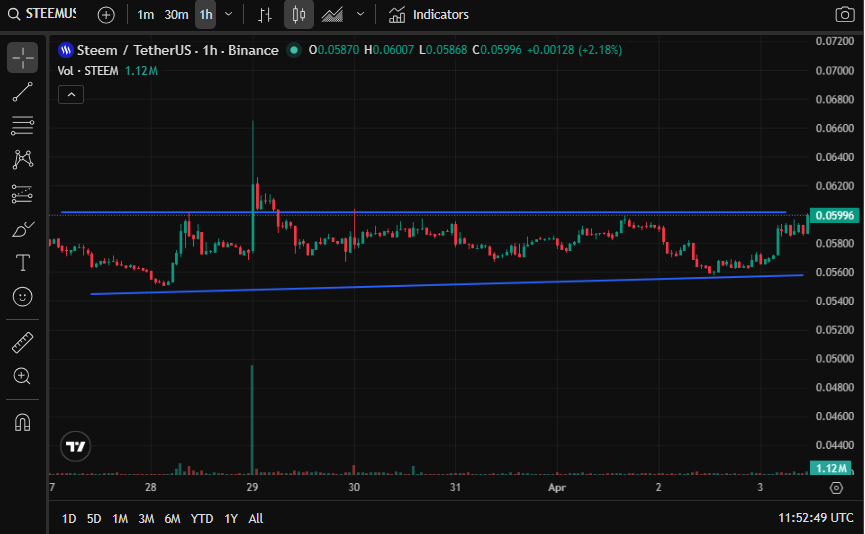Select the crosshair cursor tool
Image resolution: width=865 pixels, height=534 pixels.
point(23,57)
